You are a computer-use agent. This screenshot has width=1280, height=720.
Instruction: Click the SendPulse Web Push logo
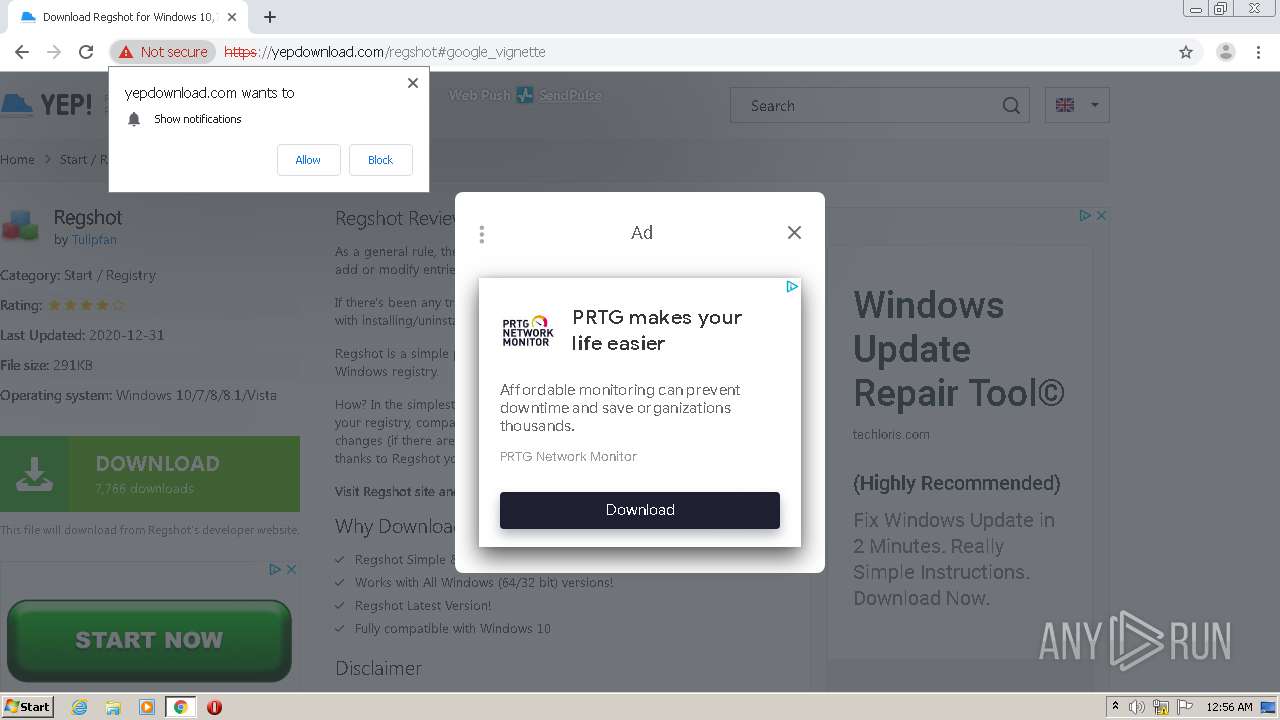525,95
